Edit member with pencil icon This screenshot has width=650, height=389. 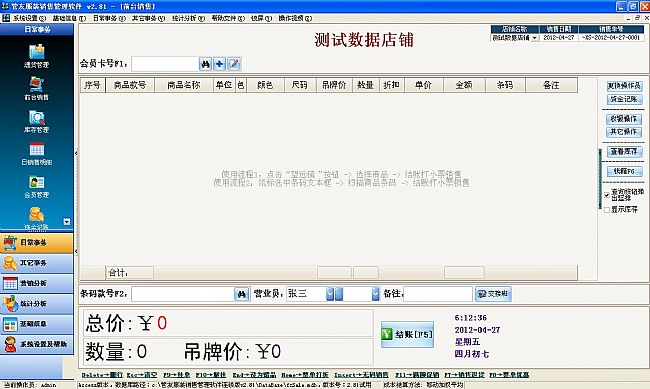[x=234, y=64]
